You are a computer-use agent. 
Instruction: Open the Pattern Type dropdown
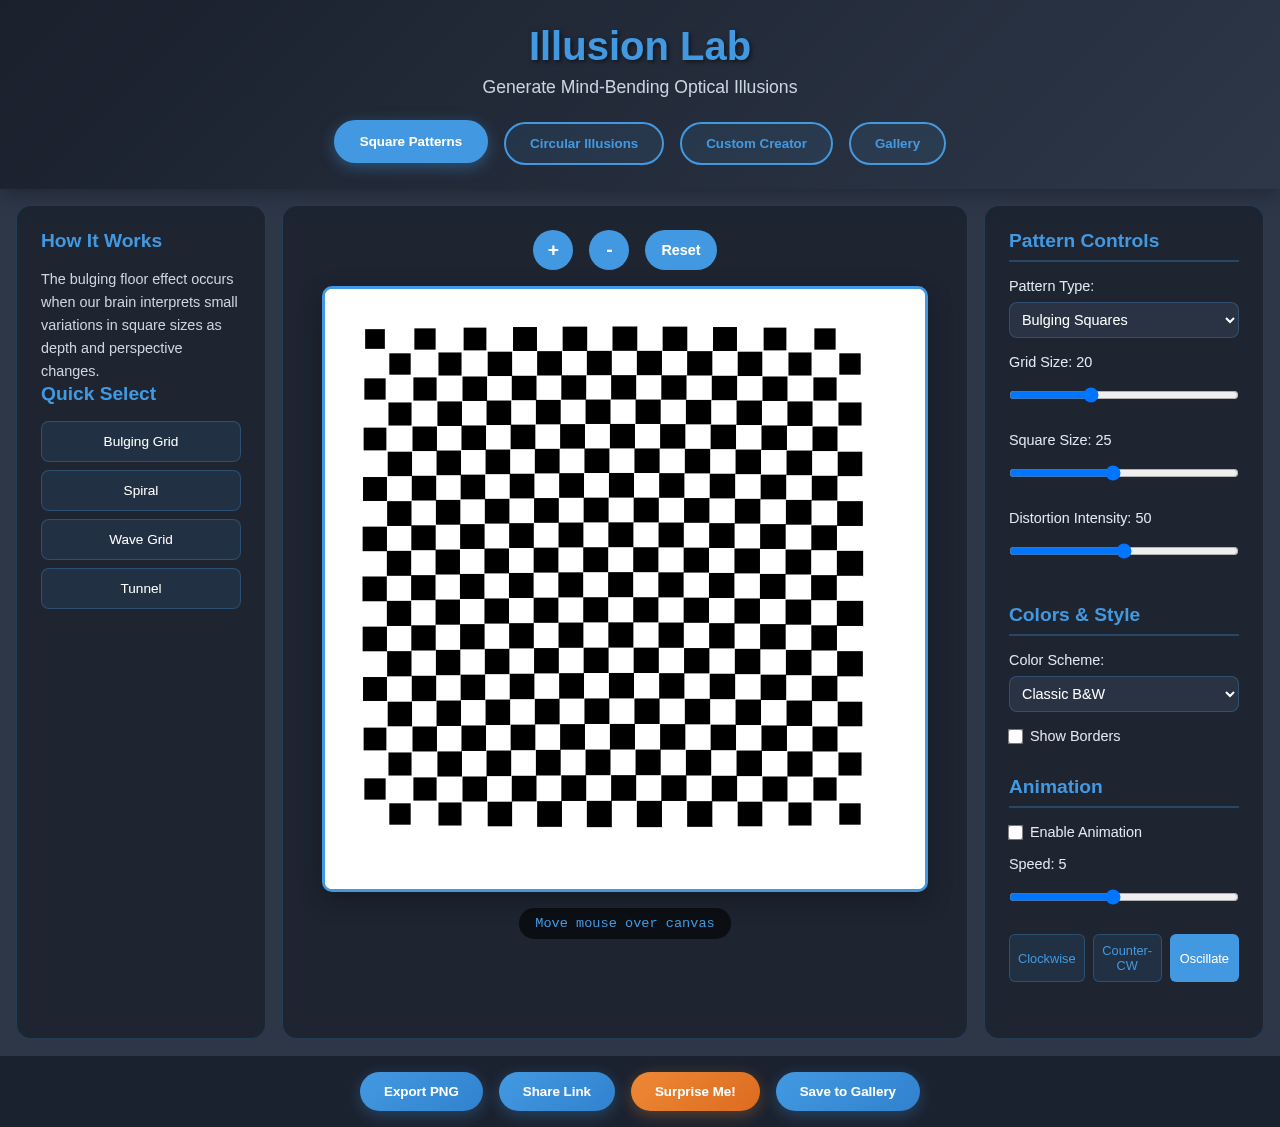click(1123, 320)
